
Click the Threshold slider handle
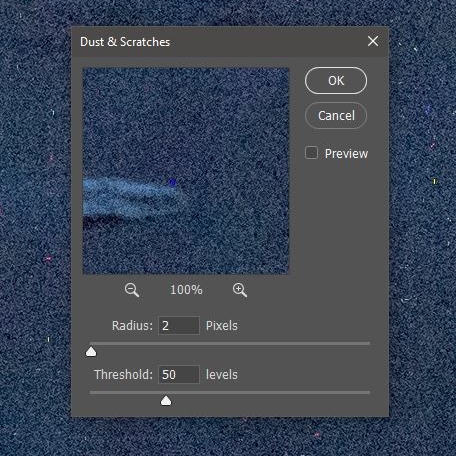coord(166,401)
